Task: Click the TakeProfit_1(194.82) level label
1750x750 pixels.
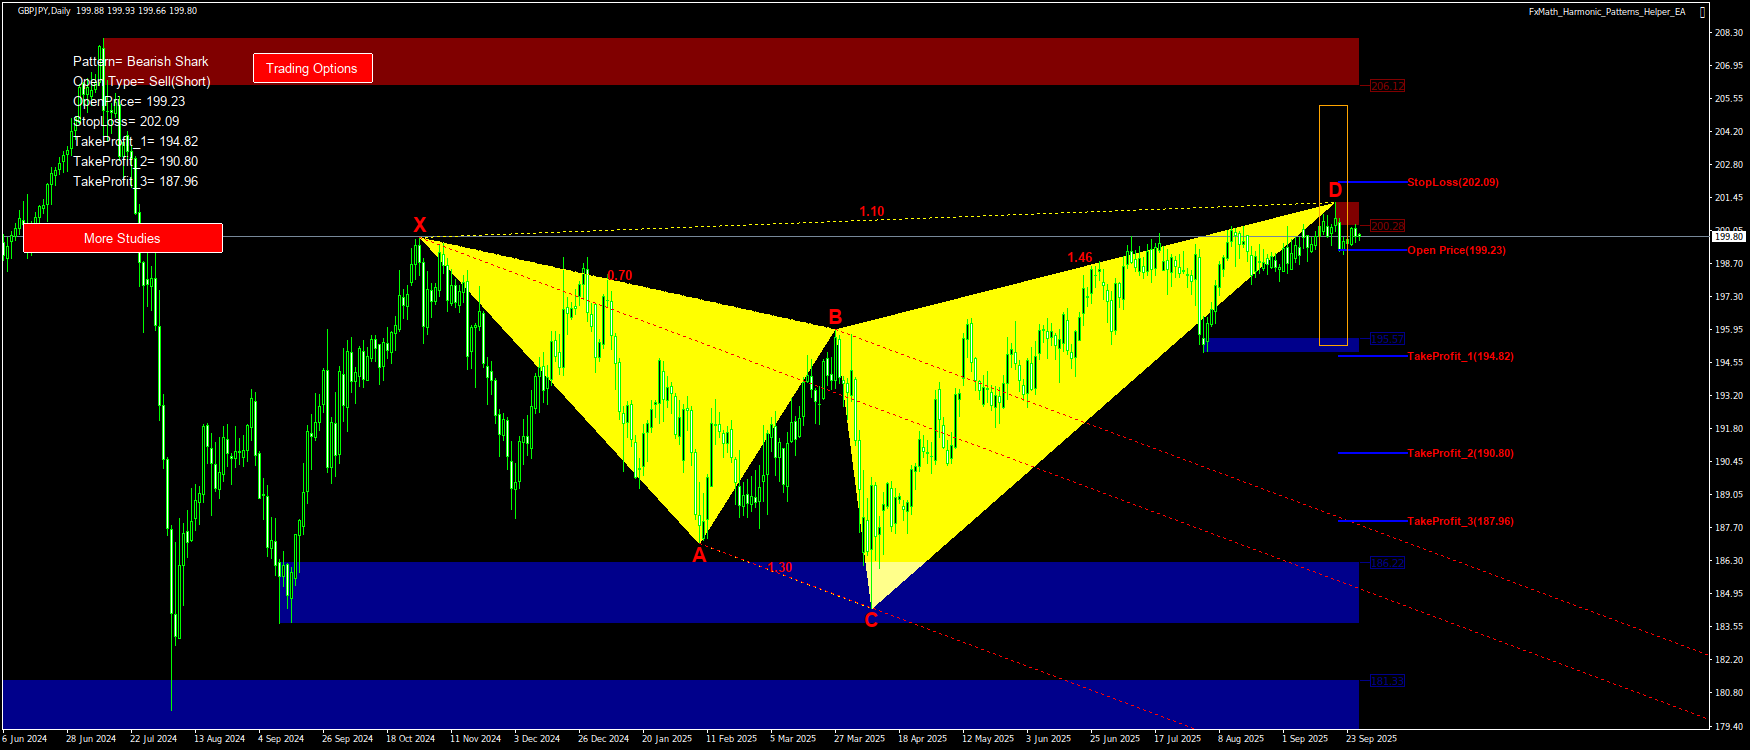Action: 1460,356
